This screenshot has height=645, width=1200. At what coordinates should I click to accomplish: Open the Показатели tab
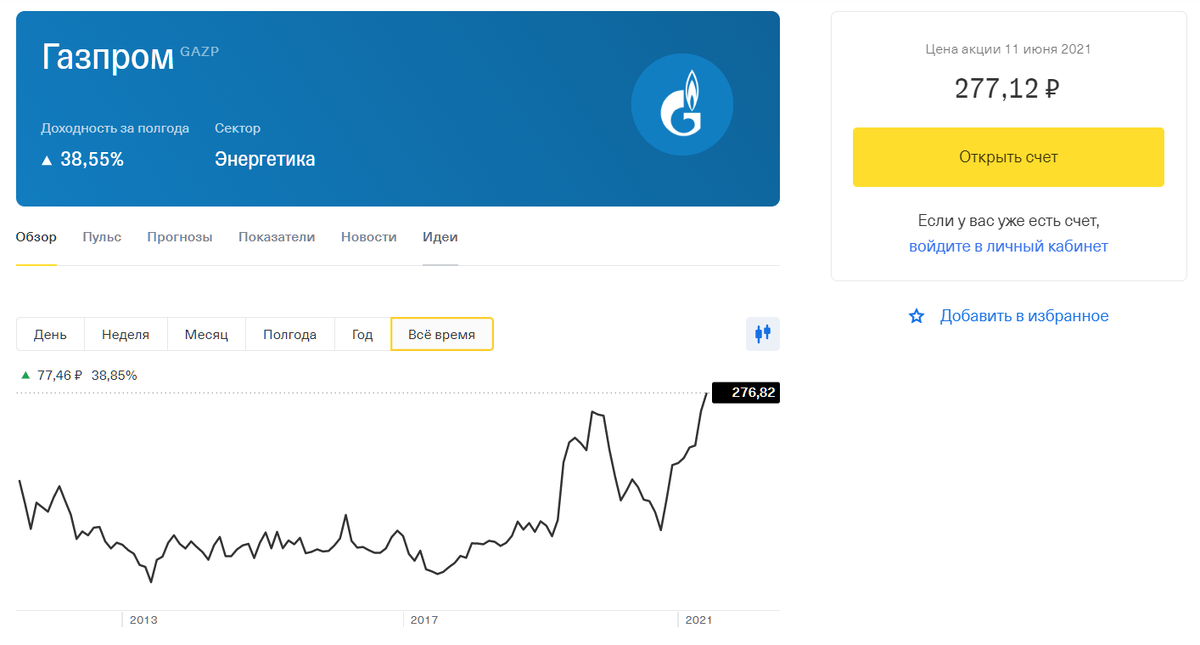276,237
